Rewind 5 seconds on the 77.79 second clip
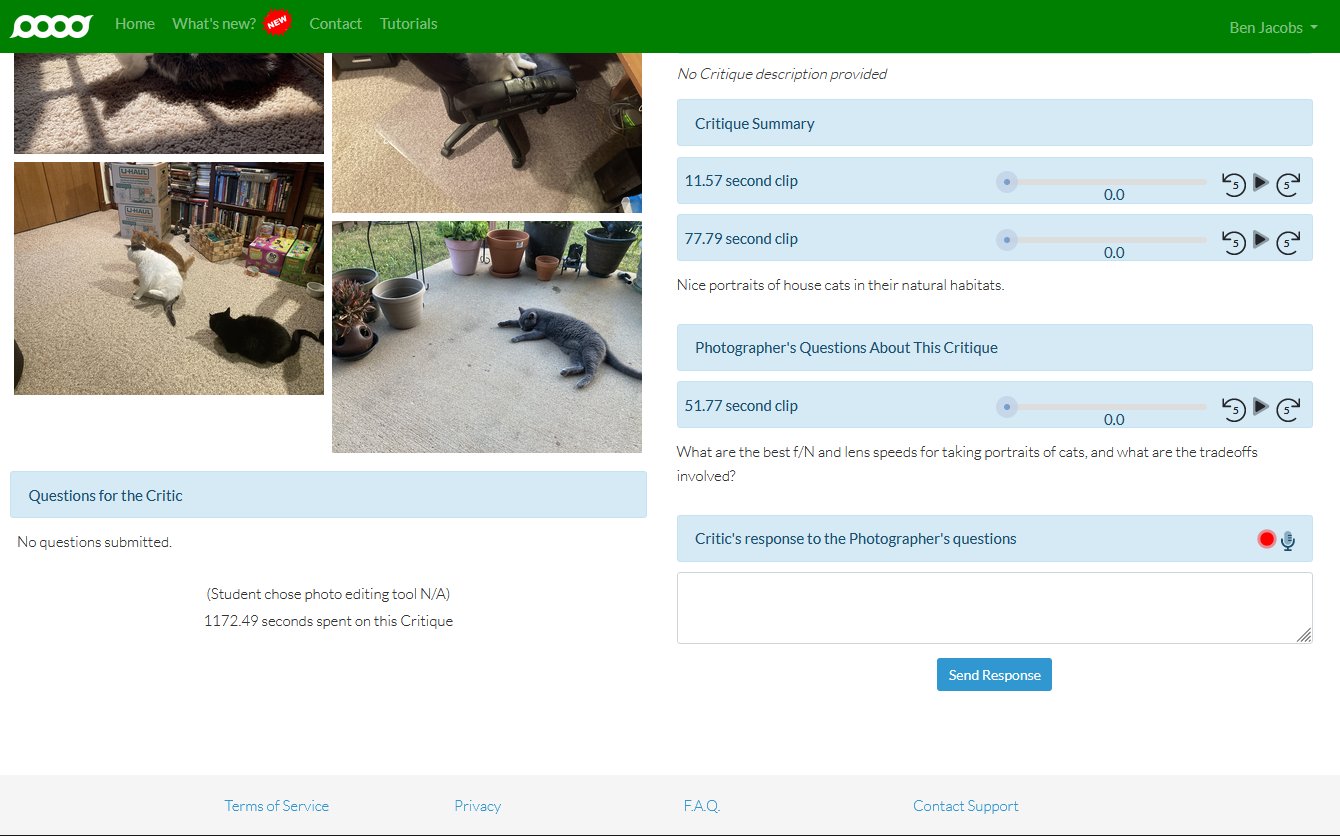Viewport: 1340px width, 836px height. pos(1234,241)
